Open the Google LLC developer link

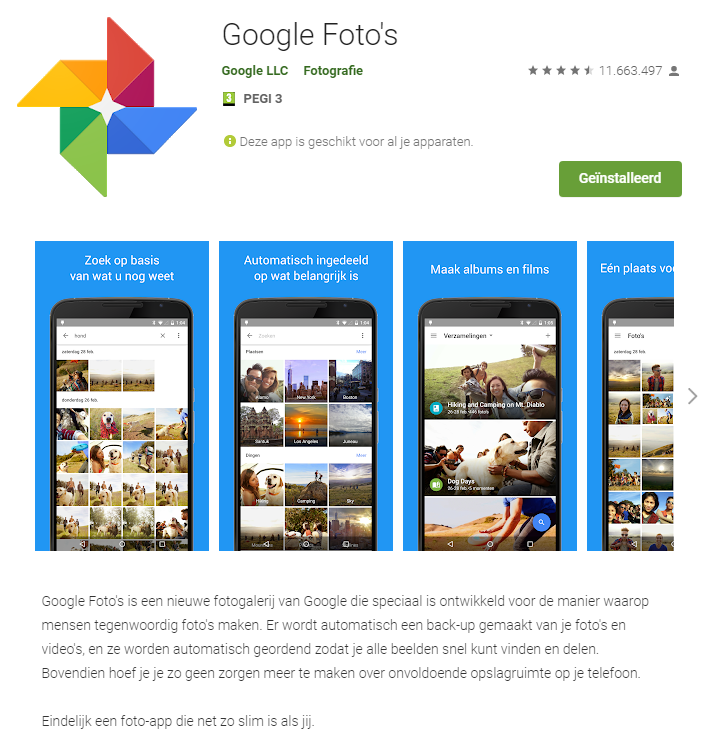255,71
